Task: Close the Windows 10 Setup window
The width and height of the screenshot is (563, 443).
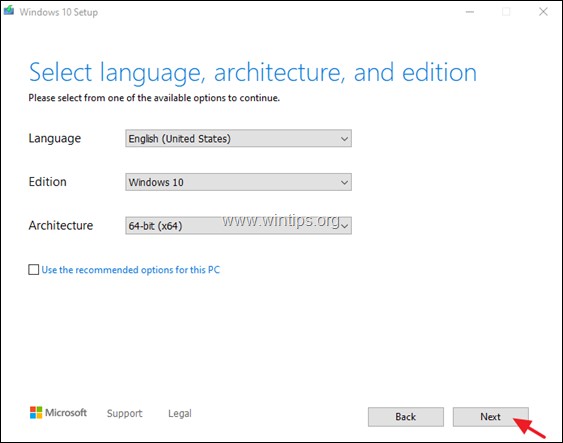Action: (x=543, y=12)
